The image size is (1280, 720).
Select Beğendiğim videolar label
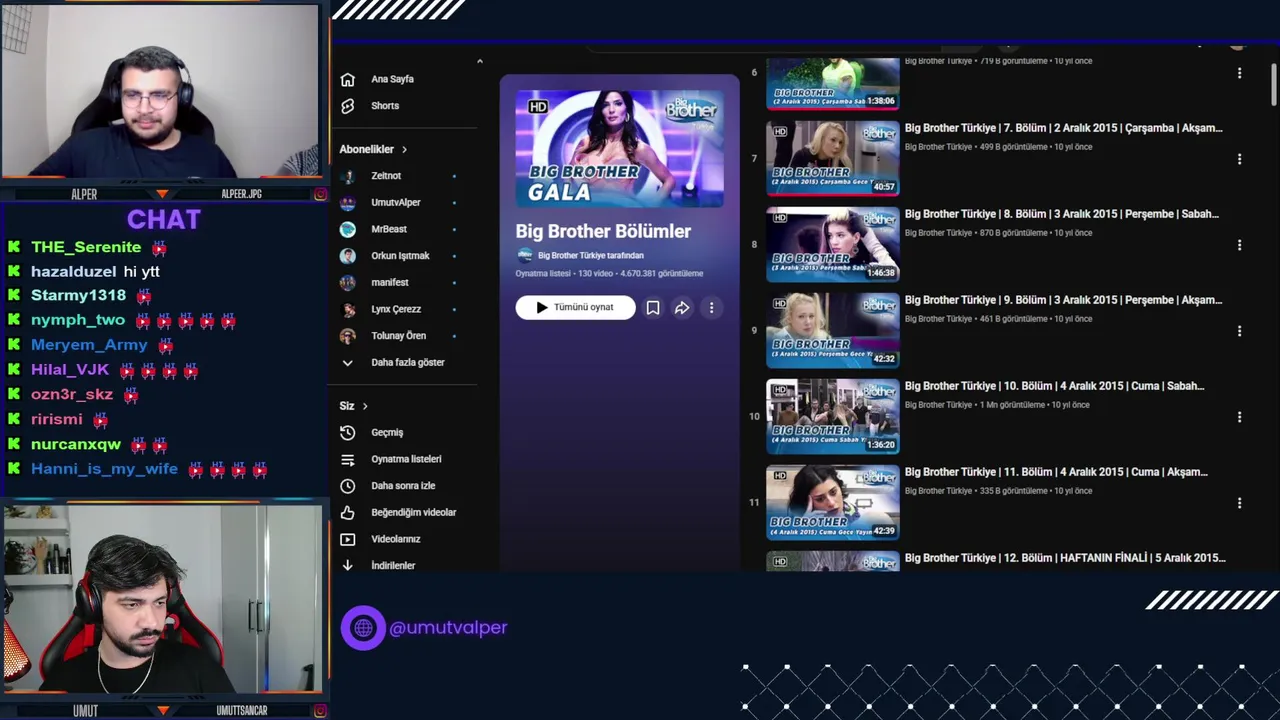(413, 513)
